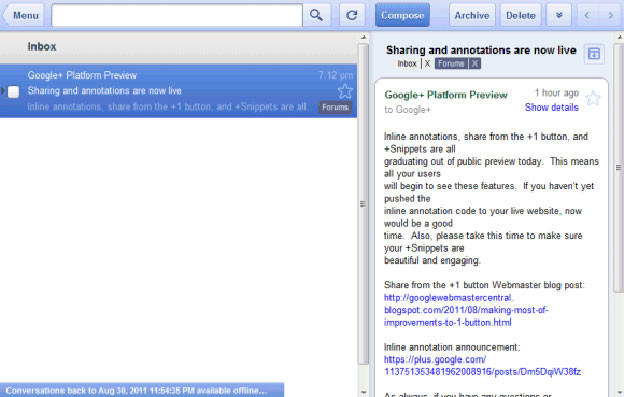Click the Inbox label tag in message header
The height and width of the screenshot is (397, 624).
click(407, 64)
